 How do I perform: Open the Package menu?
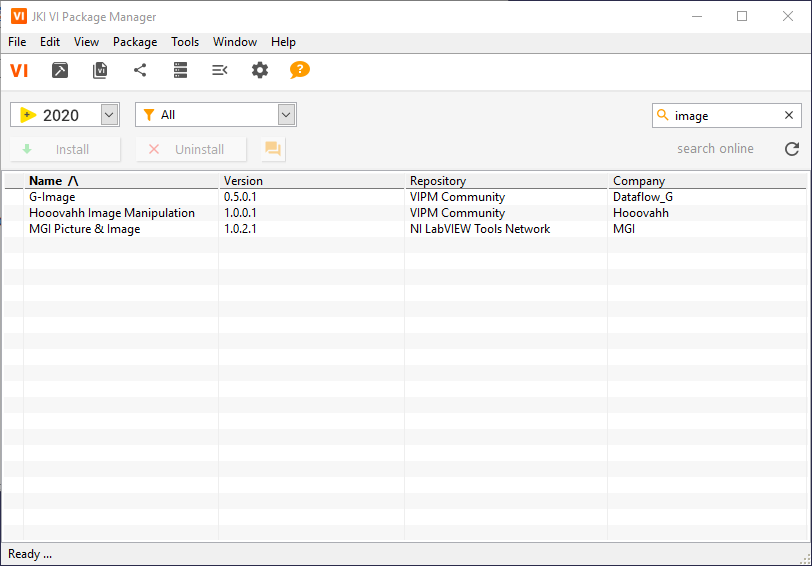click(135, 42)
